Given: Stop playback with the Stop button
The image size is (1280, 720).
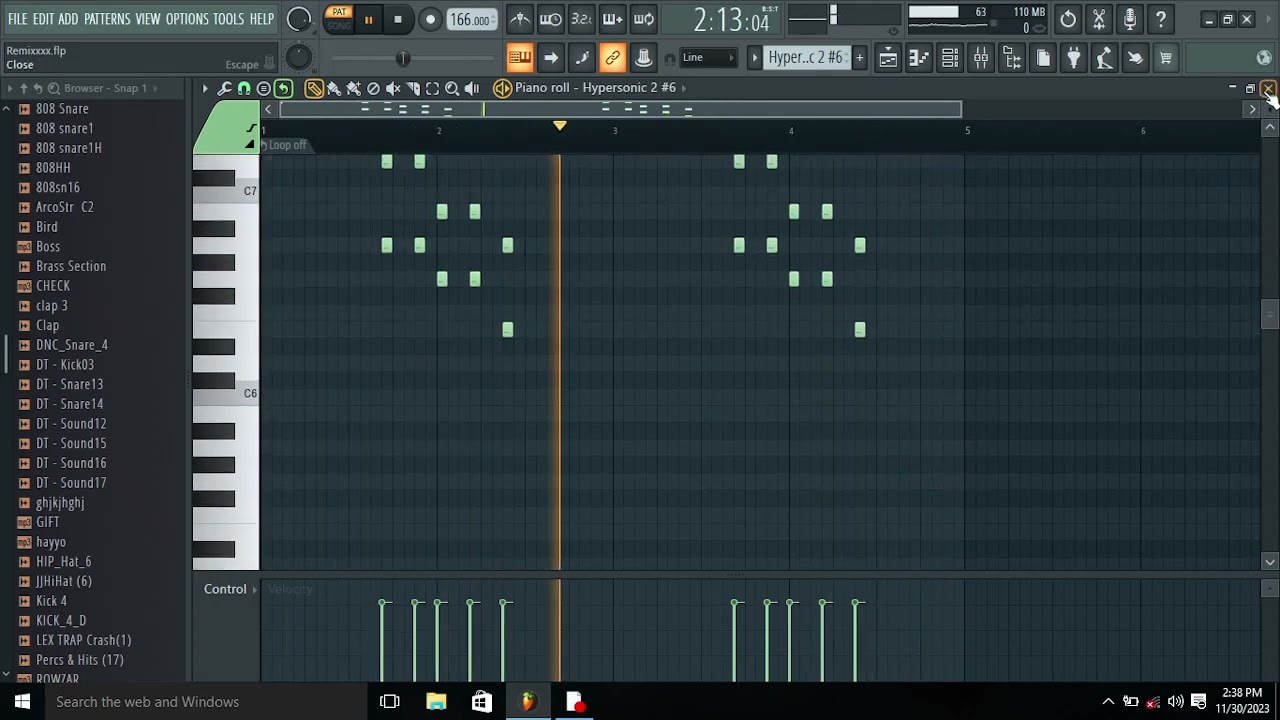Looking at the screenshot, I should point(398,19).
